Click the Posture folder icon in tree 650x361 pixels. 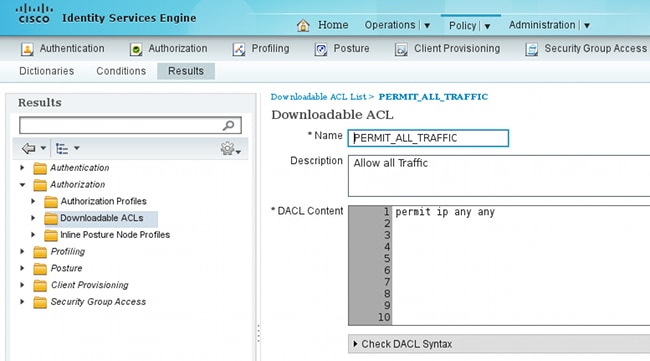40,269
